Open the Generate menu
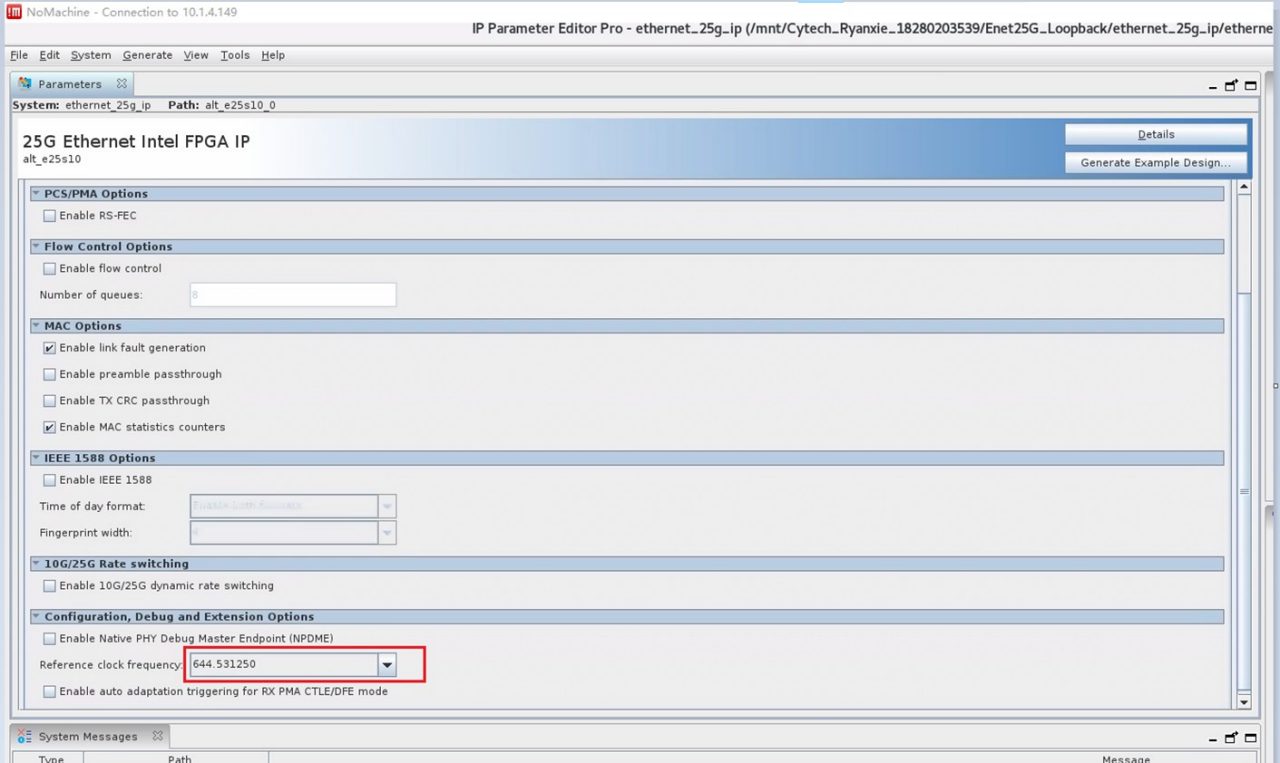The height and width of the screenshot is (763, 1280). (147, 55)
